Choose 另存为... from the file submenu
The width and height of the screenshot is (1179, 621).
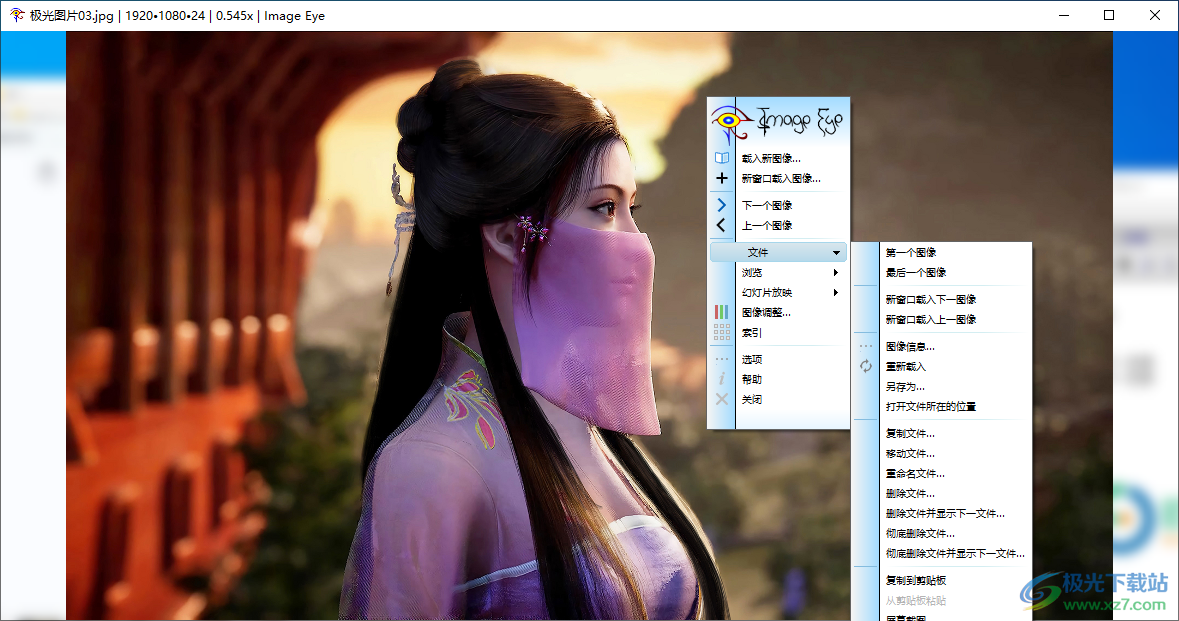[905, 386]
